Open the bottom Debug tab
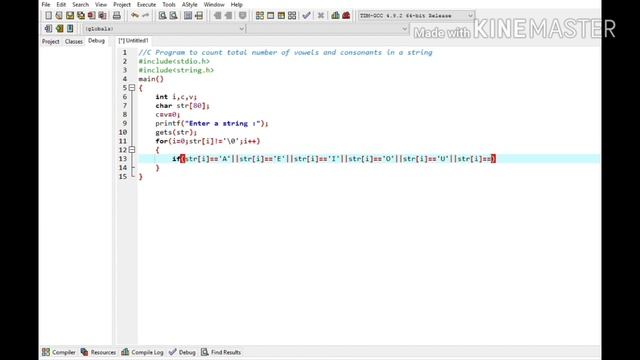 coord(182,352)
